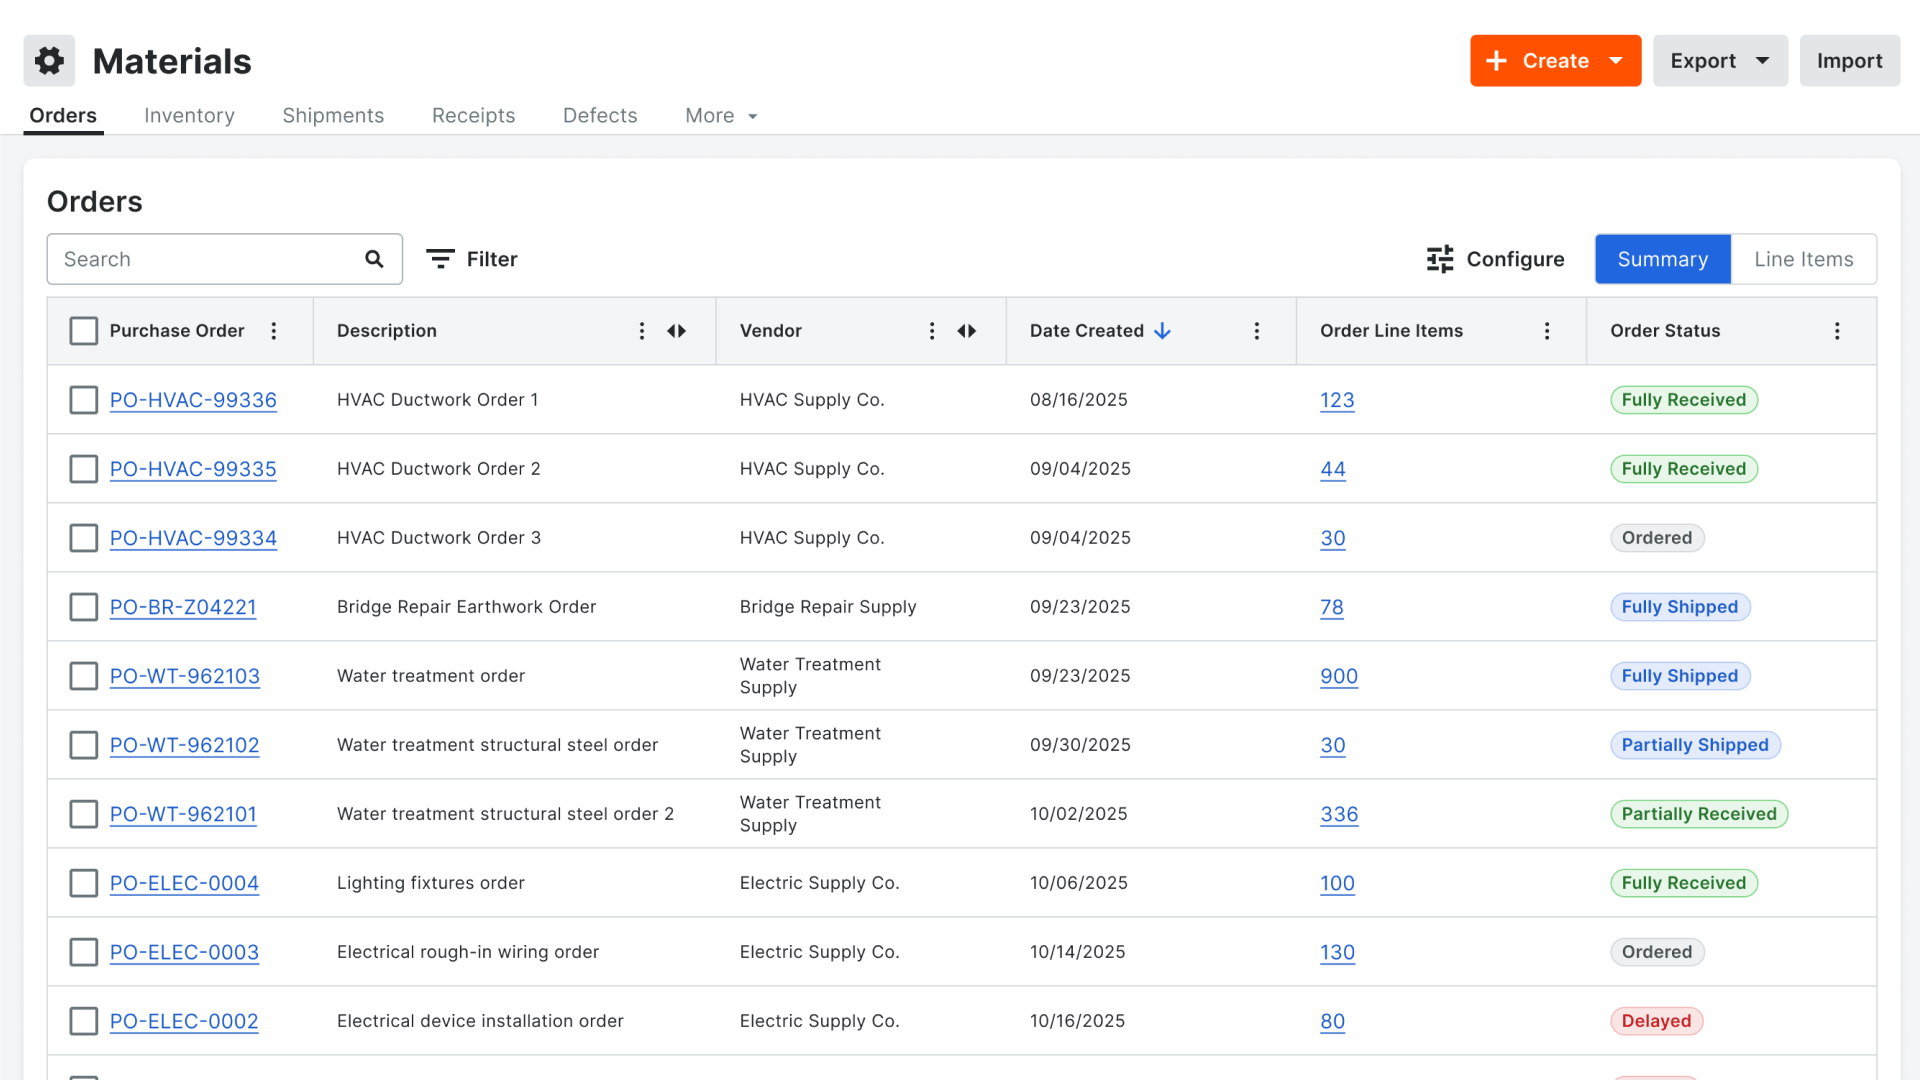The height and width of the screenshot is (1080, 1920).
Task: Open purchase order PO-WT-962101
Action: 183,814
